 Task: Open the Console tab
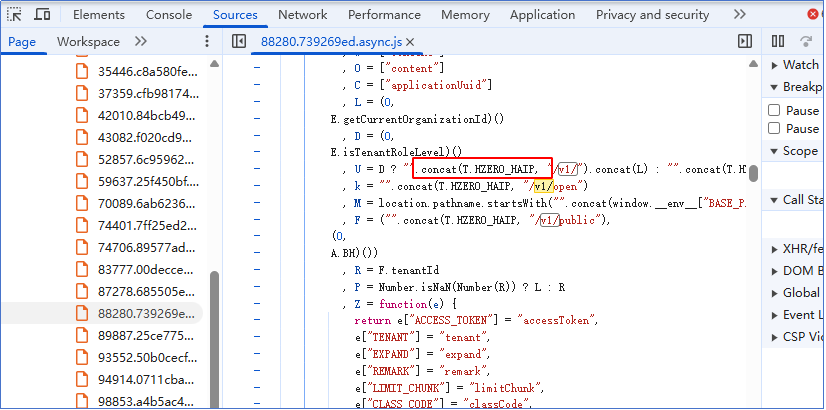pyautogui.click(x=169, y=15)
